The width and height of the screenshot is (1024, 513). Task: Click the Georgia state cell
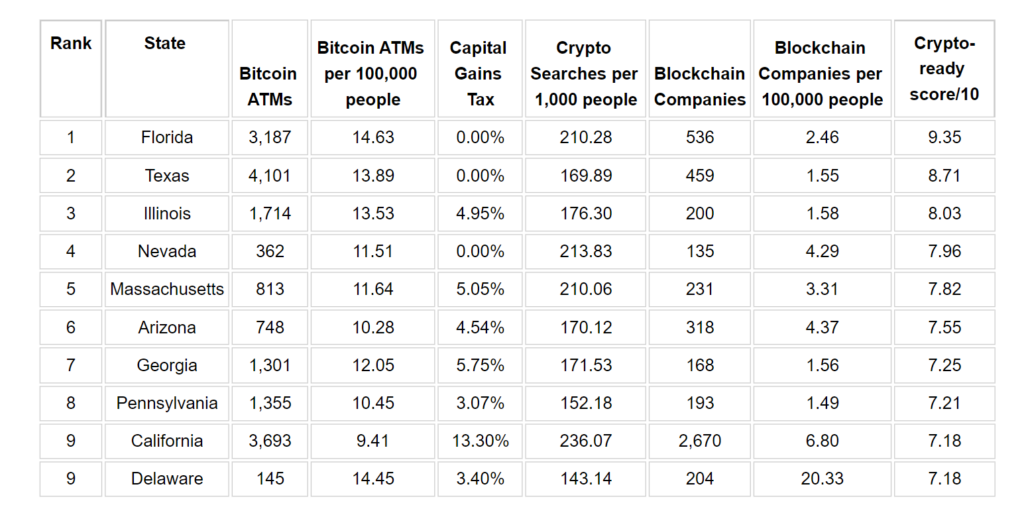coord(167,365)
